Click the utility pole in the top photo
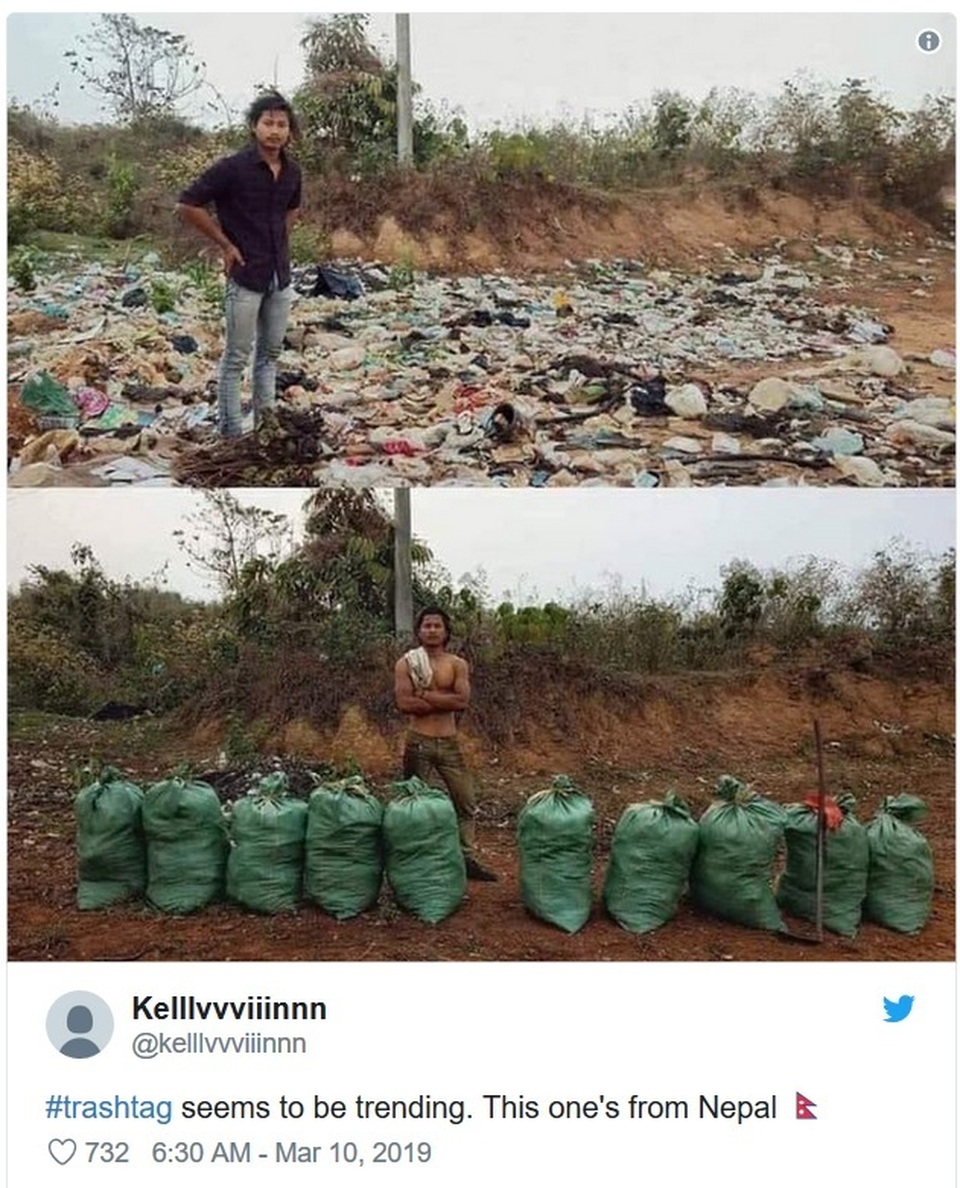 coord(403,90)
